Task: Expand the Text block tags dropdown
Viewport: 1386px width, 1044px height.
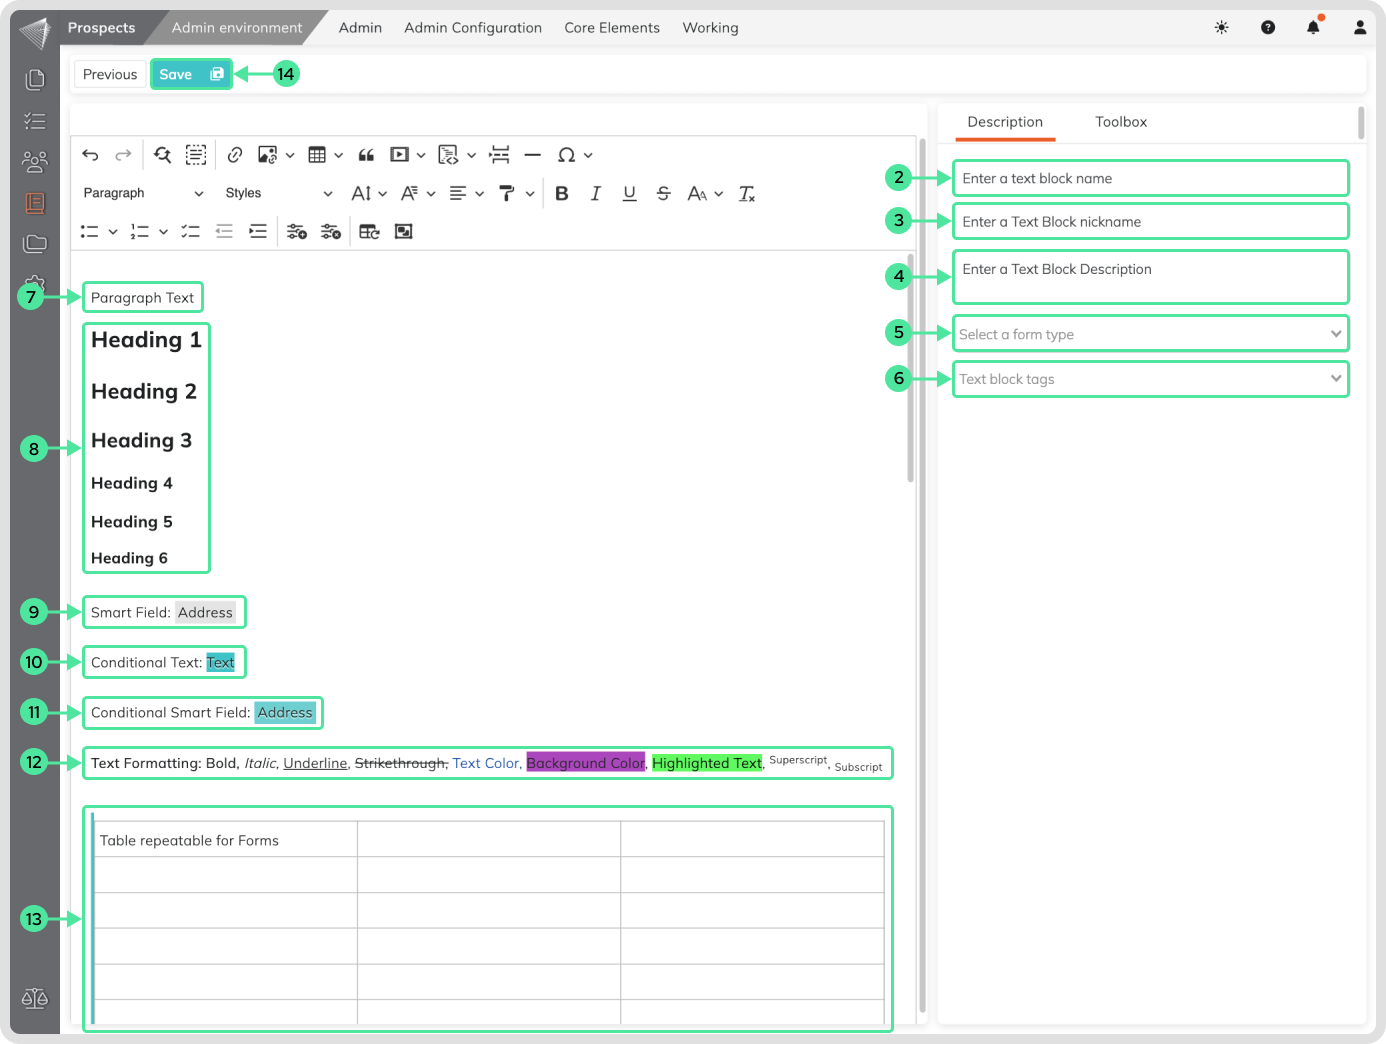Action: (x=1150, y=379)
